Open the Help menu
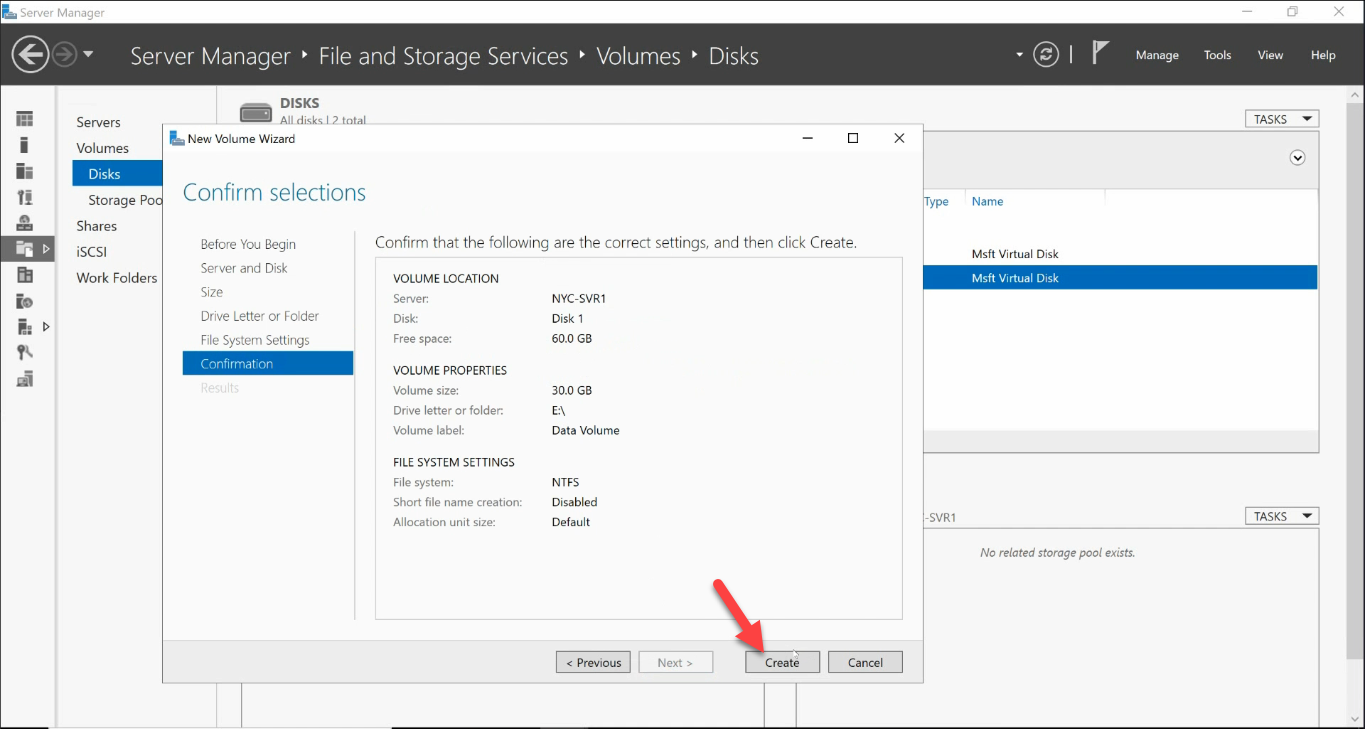 point(1323,55)
